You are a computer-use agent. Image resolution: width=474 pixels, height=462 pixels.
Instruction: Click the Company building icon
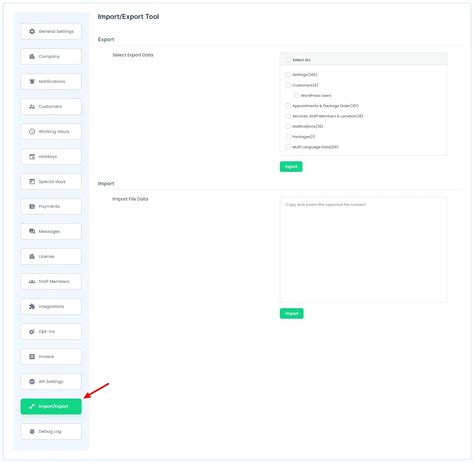point(32,56)
